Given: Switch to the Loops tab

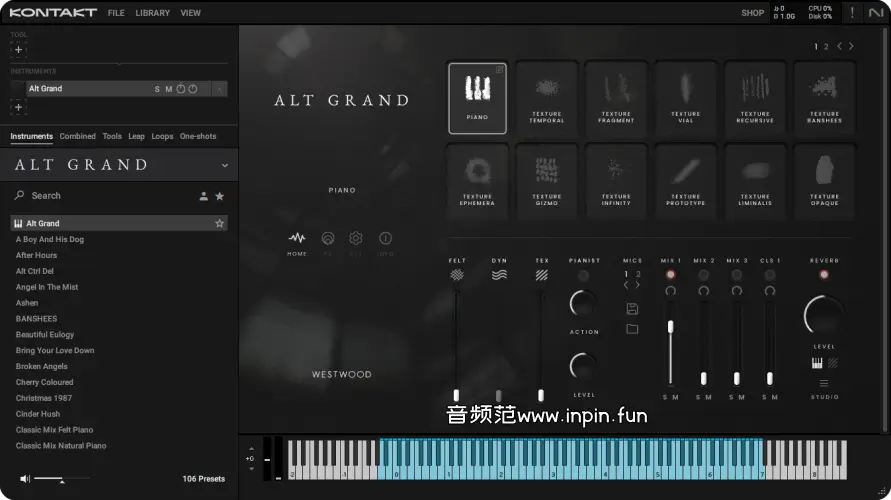Looking at the screenshot, I should point(162,136).
